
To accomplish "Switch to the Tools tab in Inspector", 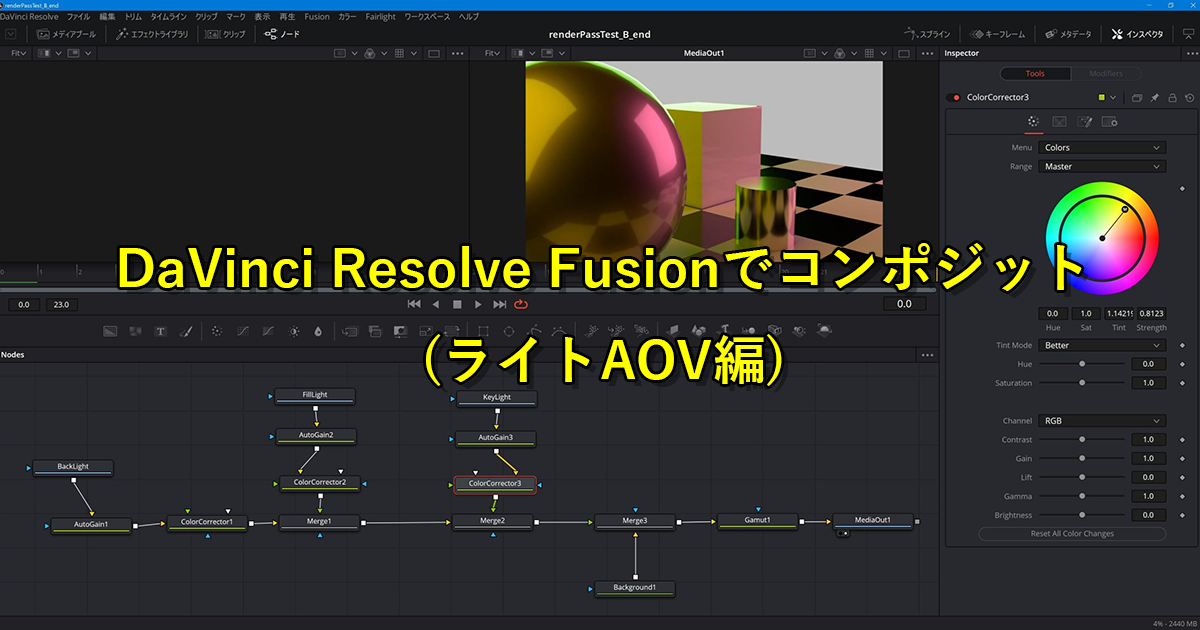I will [1035, 74].
